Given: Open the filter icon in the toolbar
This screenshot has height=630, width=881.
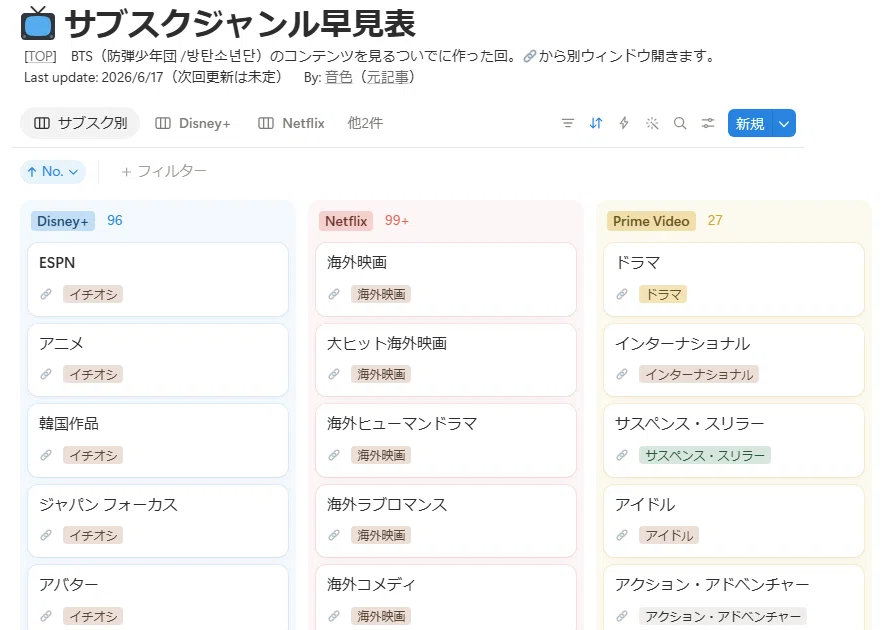Looking at the screenshot, I should (x=568, y=123).
